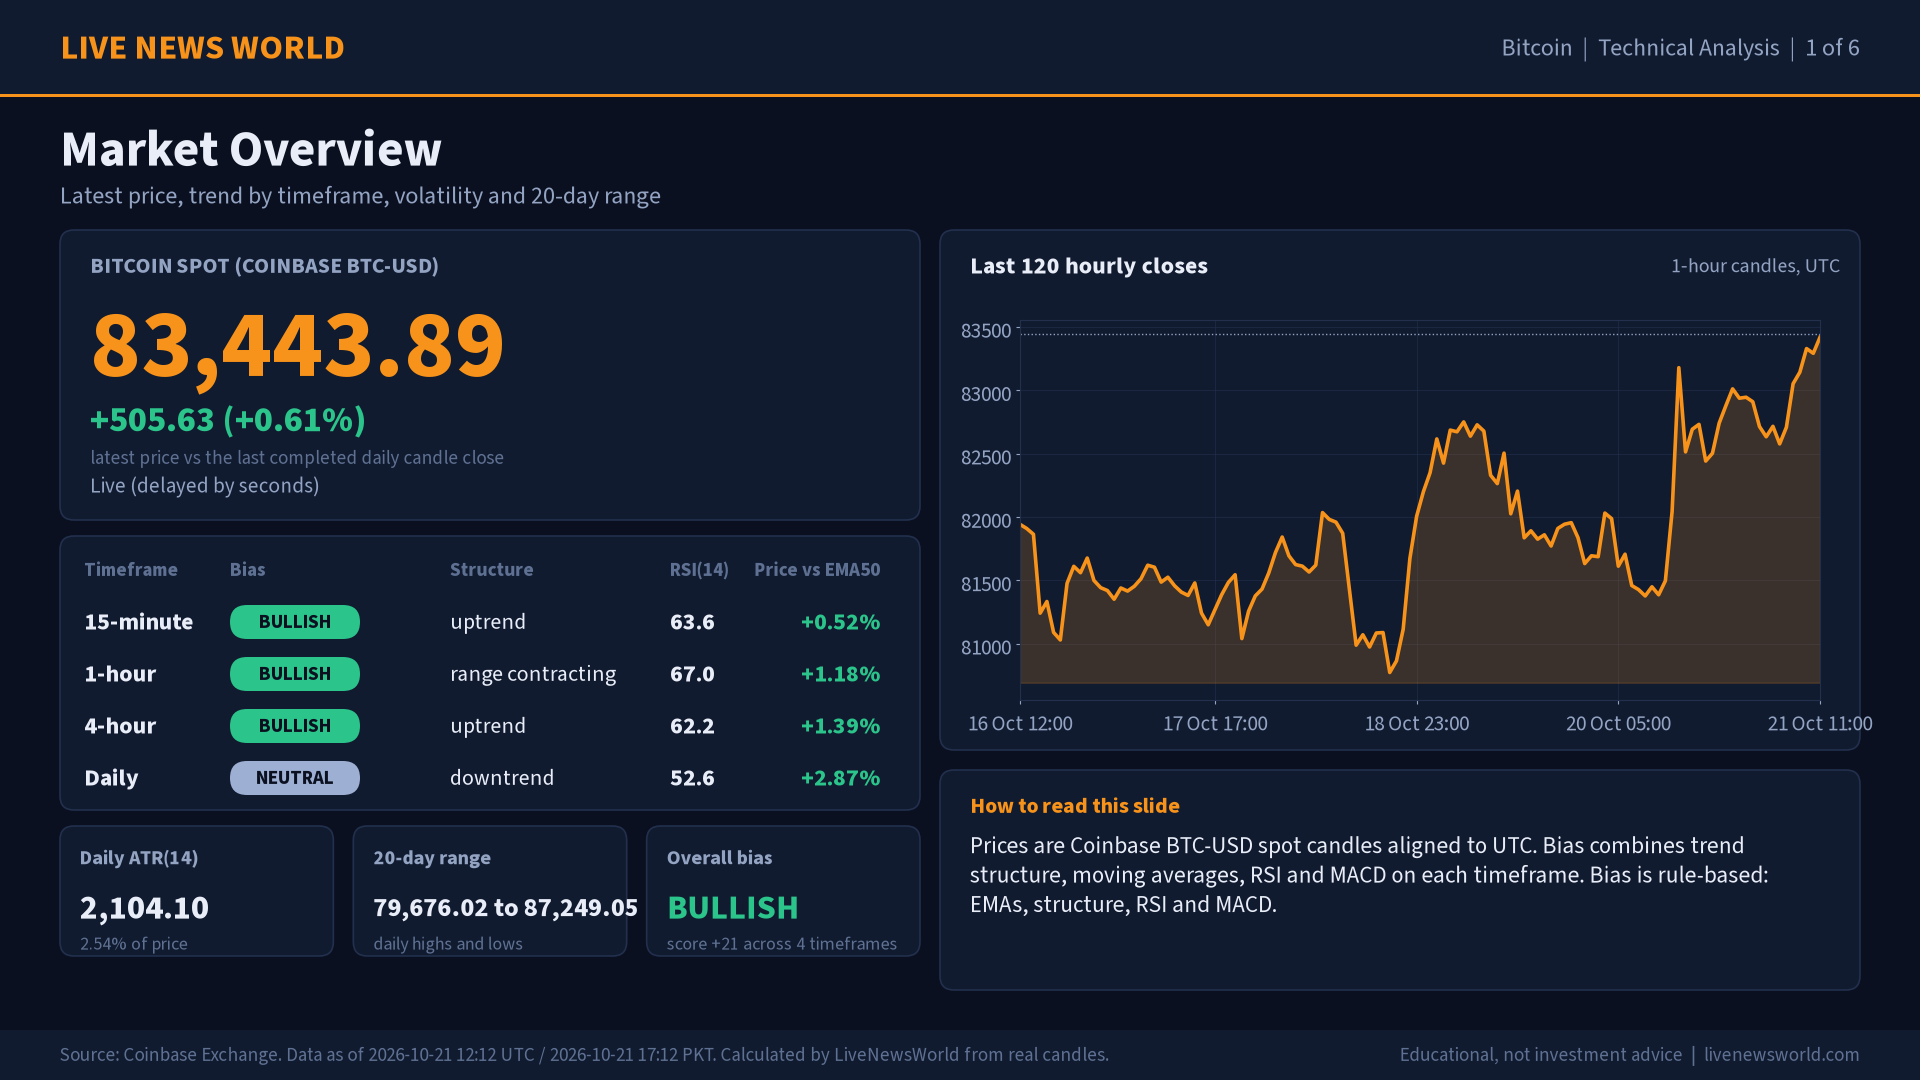The width and height of the screenshot is (1920, 1080).
Task: Click the Daily ATR value 2,104.10
Action: tap(144, 908)
